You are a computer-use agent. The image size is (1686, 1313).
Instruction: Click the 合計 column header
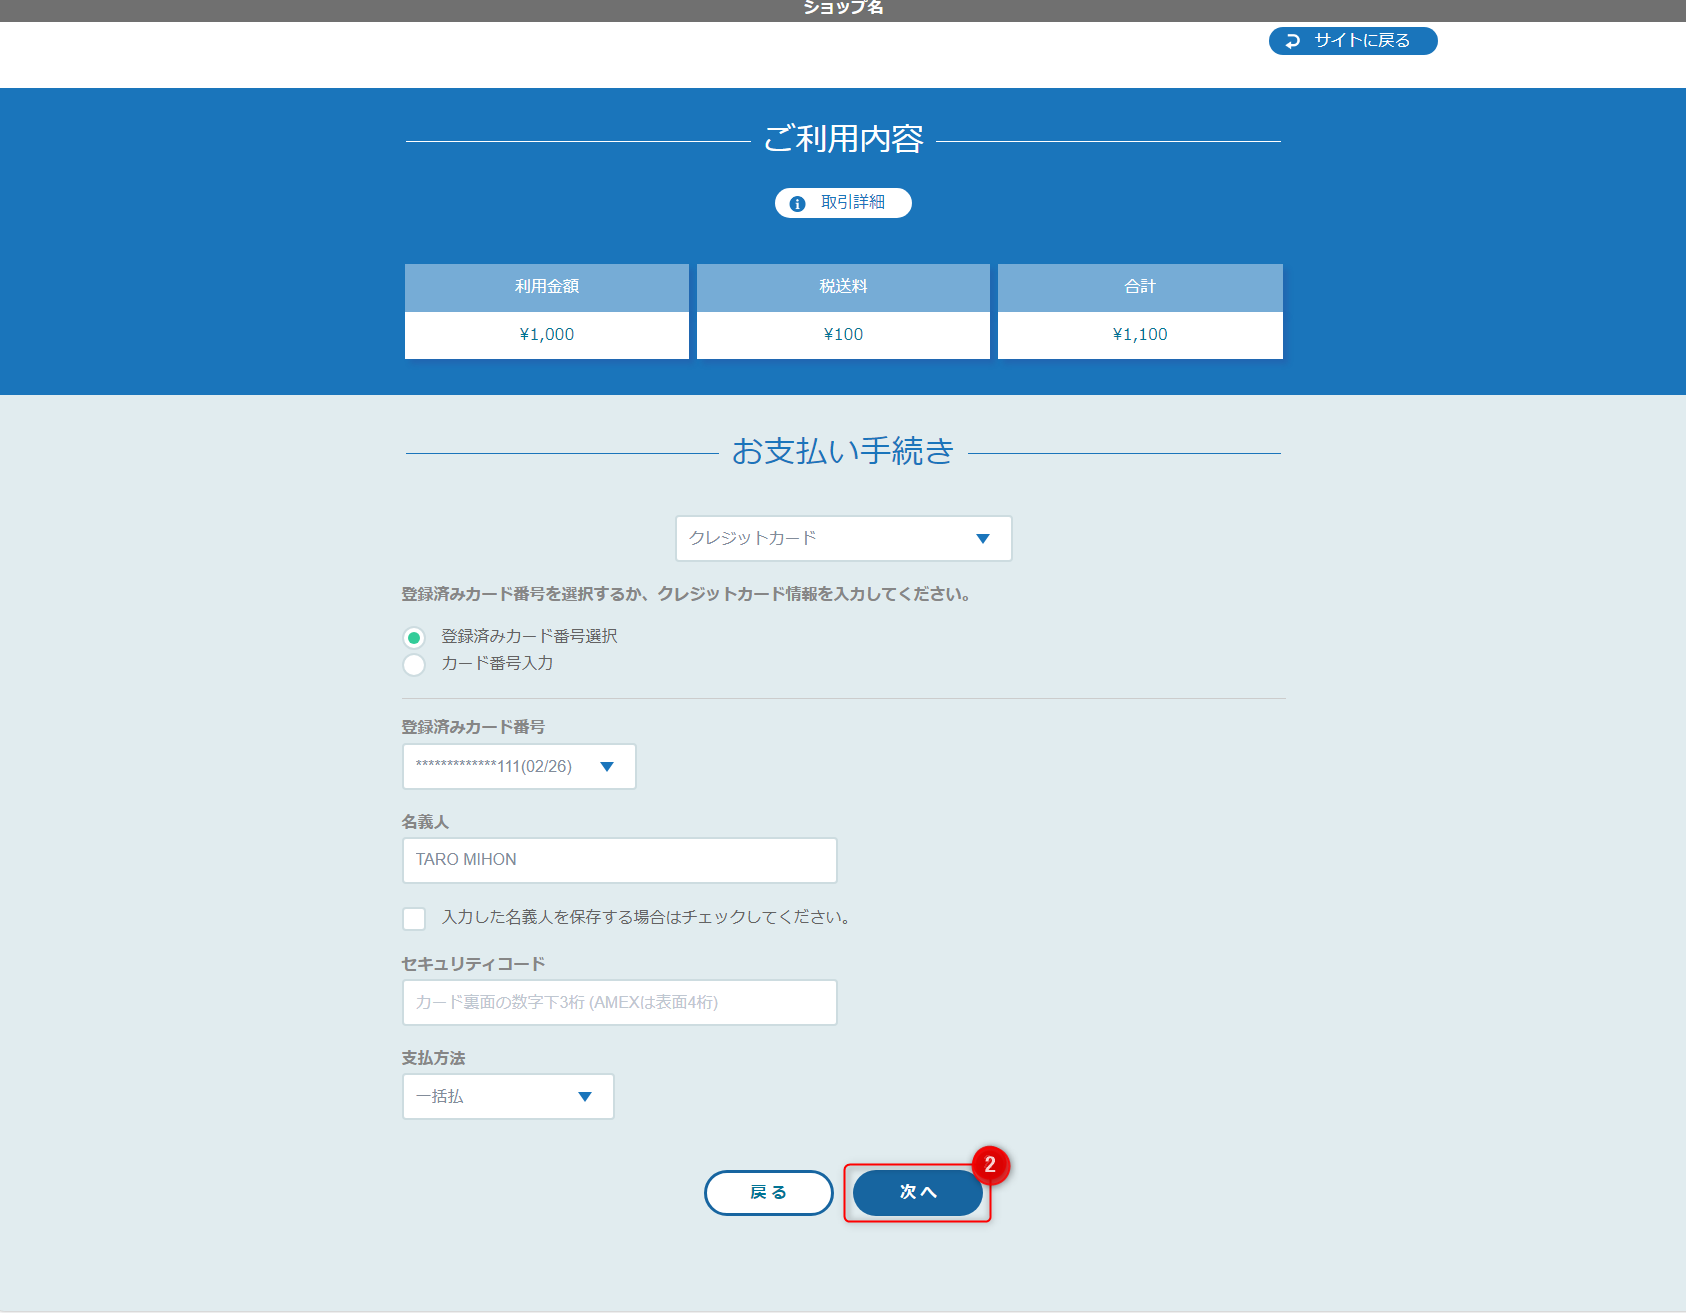(x=1139, y=287)
